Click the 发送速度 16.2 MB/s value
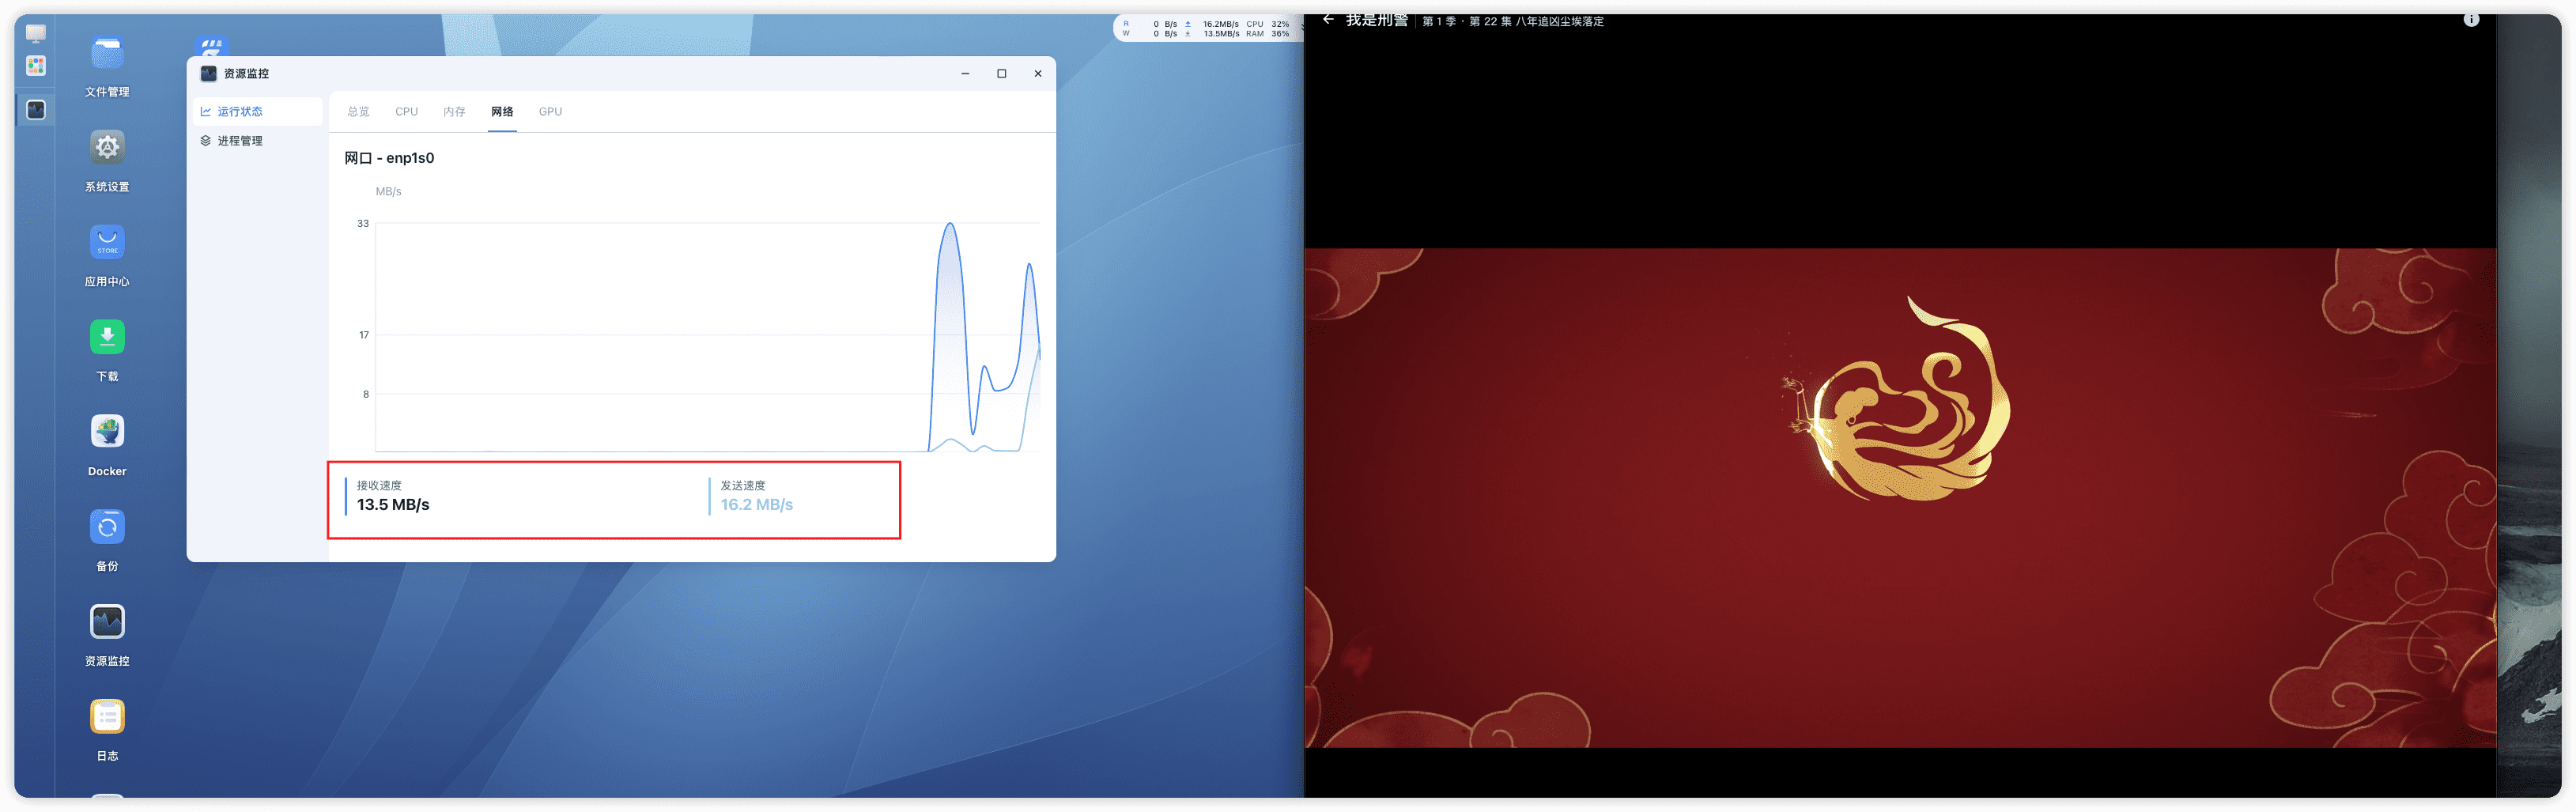2576x812 pixels. (x=756, y=505)
